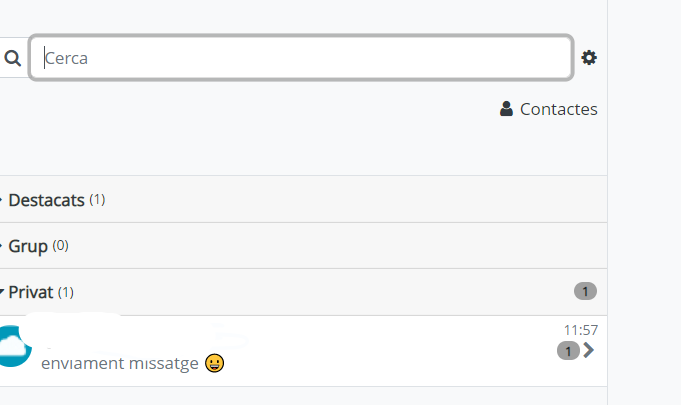681x405 pixels.
Task: Open the Contactes link
Action: (x=549, y=109)
